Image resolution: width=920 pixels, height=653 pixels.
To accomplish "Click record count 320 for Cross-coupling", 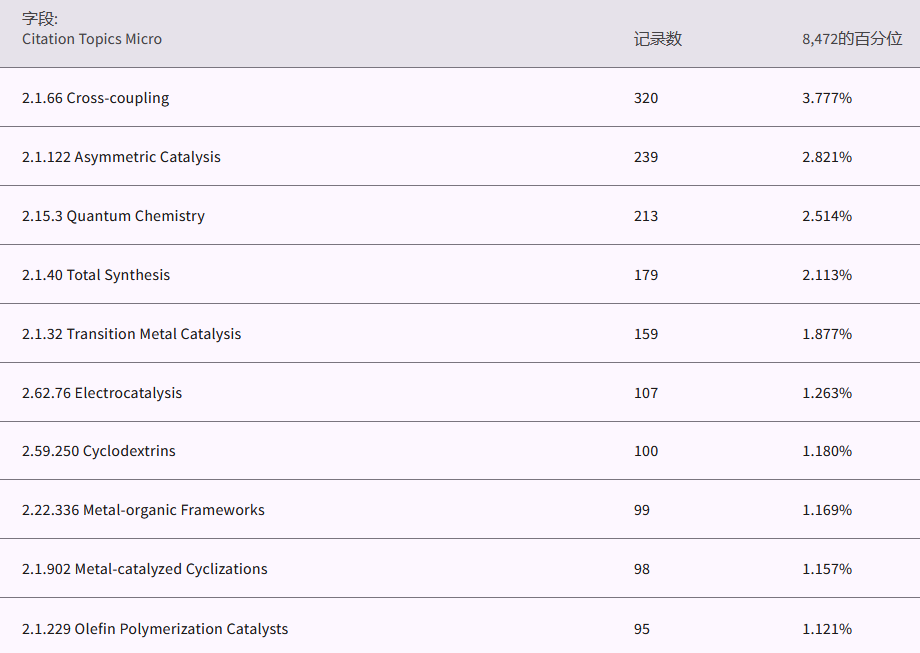I will (646, 98).
